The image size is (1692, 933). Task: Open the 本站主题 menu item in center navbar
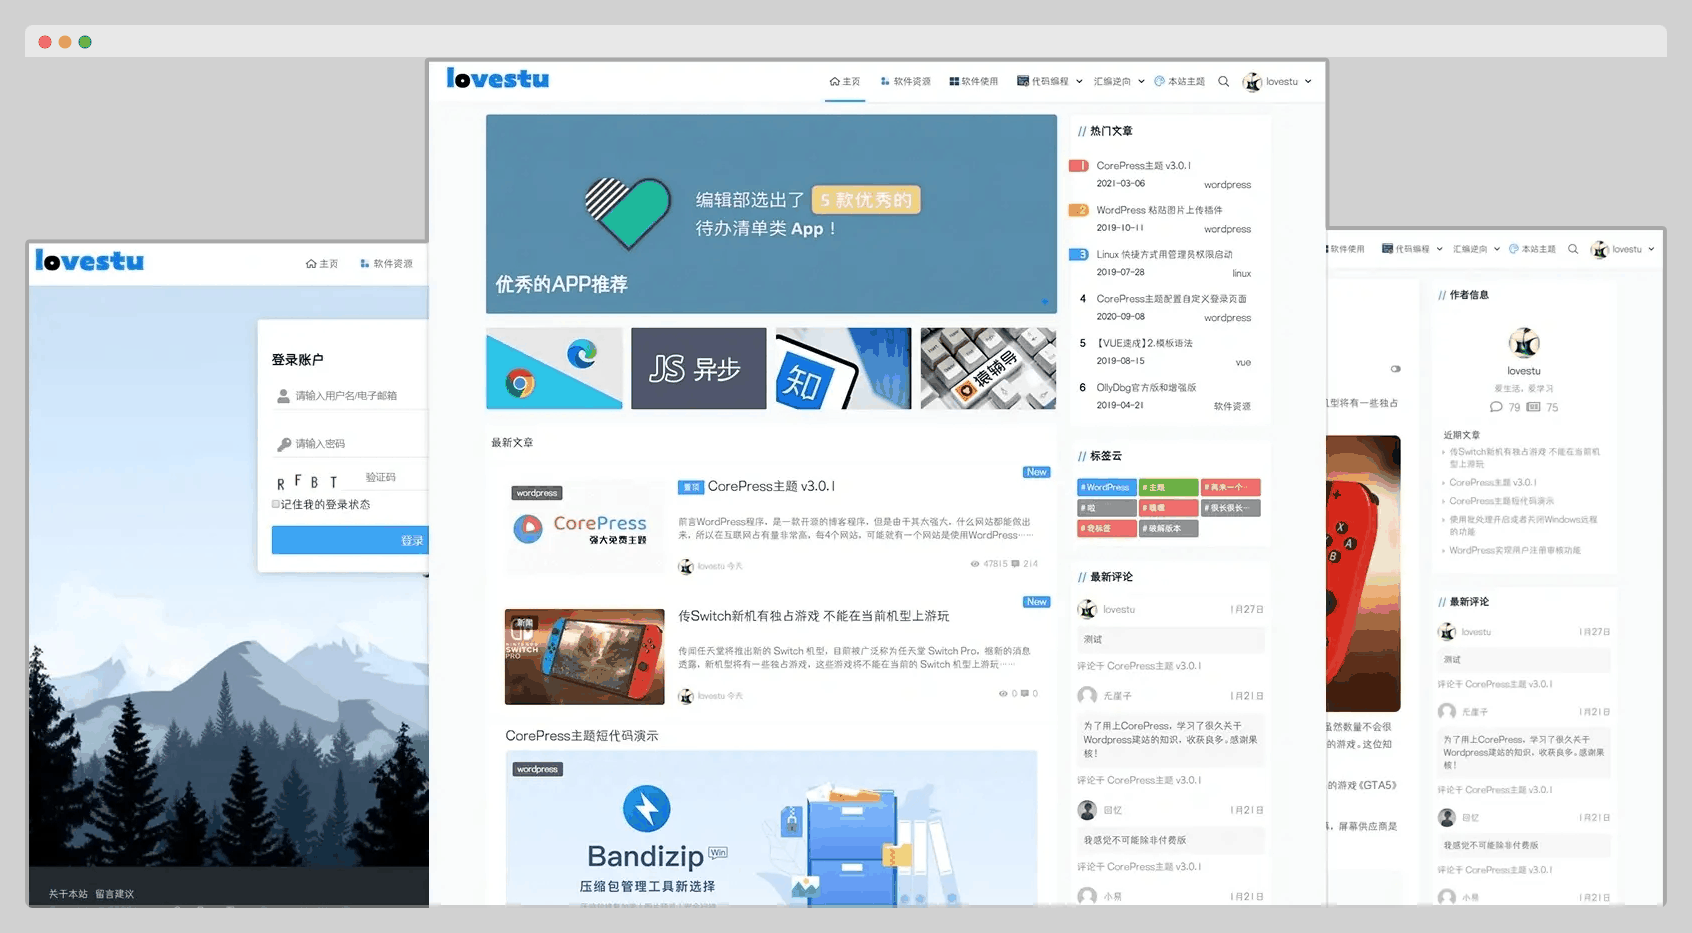[x=1180, y=82]
